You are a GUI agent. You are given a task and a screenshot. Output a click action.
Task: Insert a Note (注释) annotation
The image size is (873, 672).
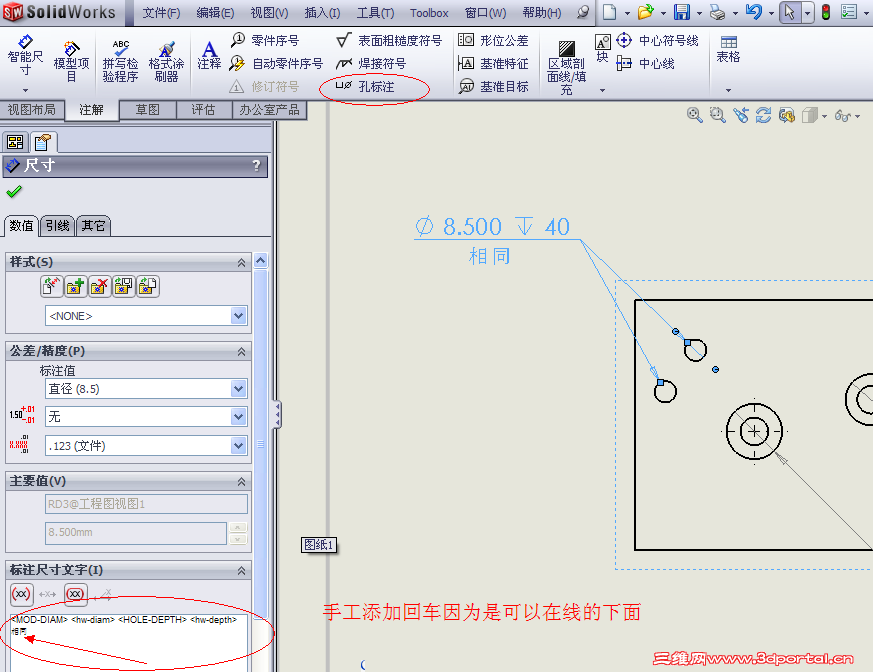coord(209,55)
